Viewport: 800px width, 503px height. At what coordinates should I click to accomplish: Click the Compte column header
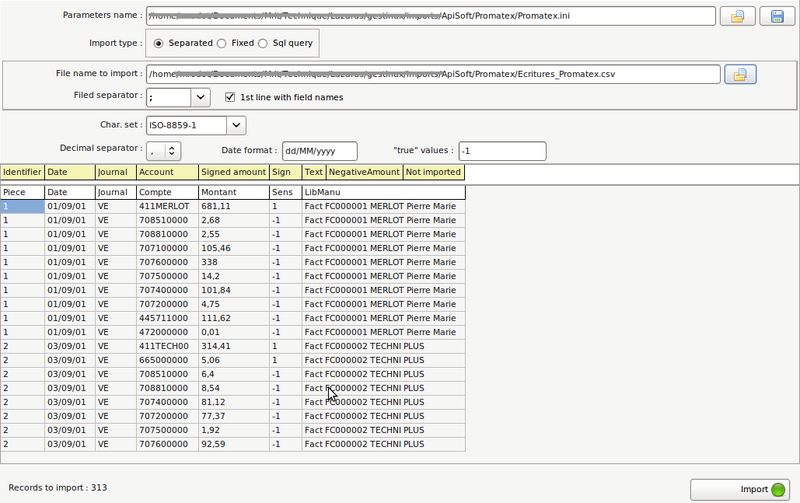[167, 192]
